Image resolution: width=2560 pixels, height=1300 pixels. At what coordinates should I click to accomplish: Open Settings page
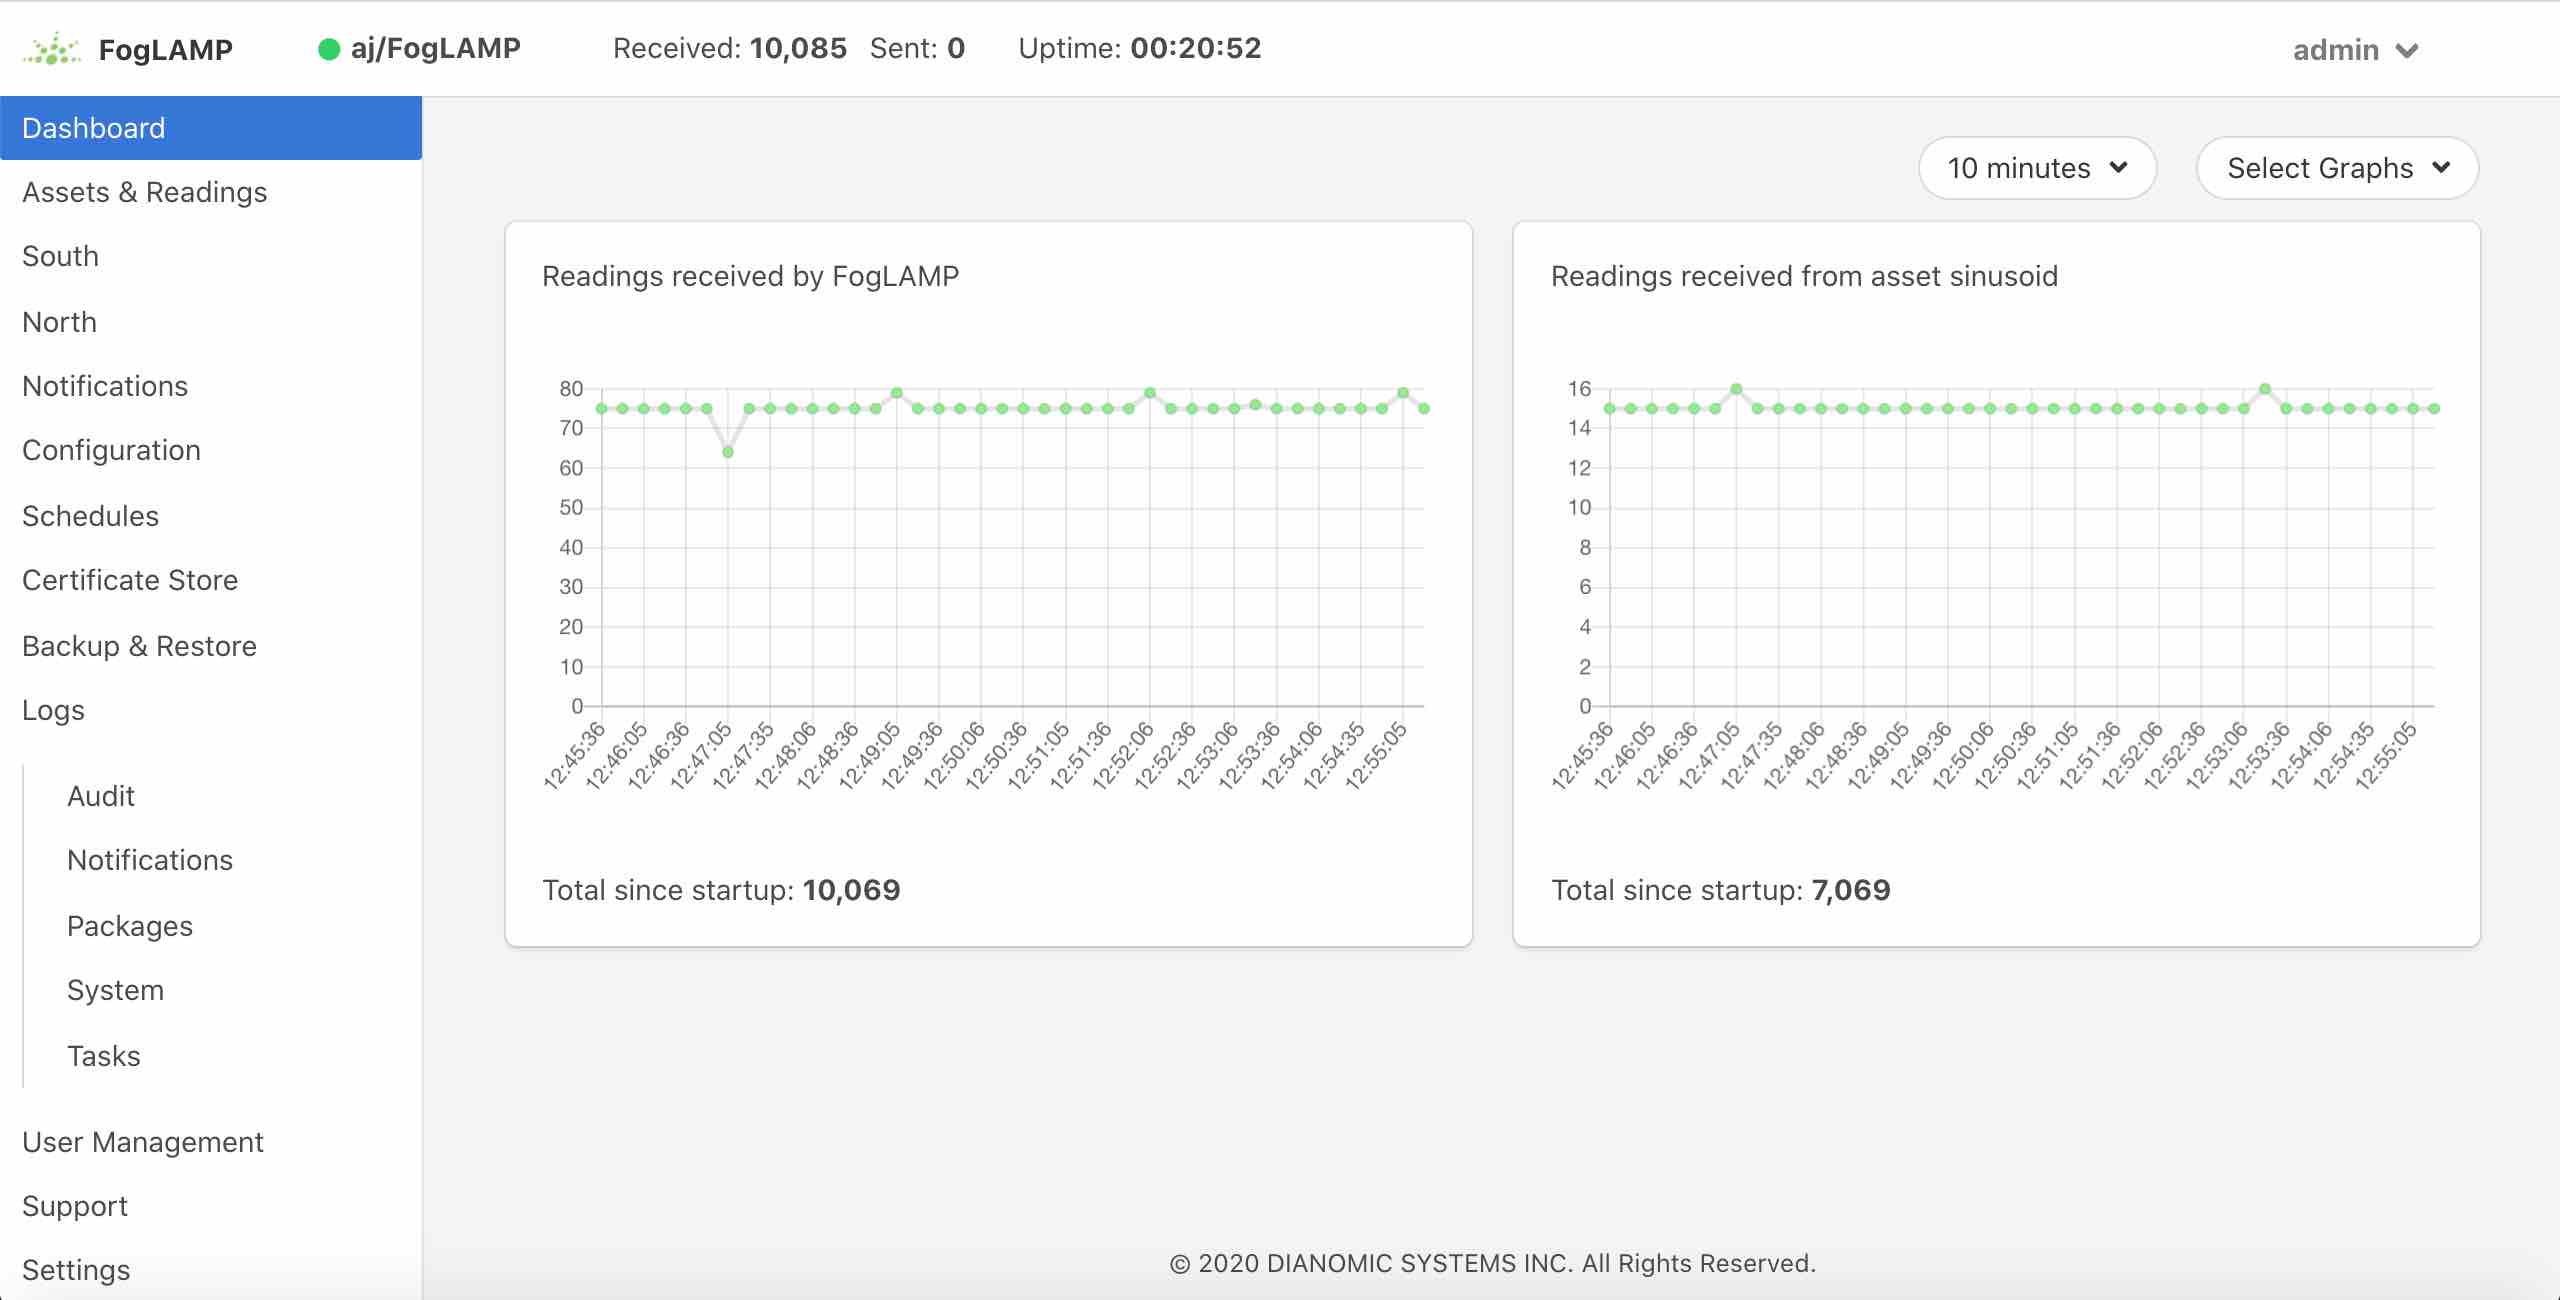pos(76,1270)
